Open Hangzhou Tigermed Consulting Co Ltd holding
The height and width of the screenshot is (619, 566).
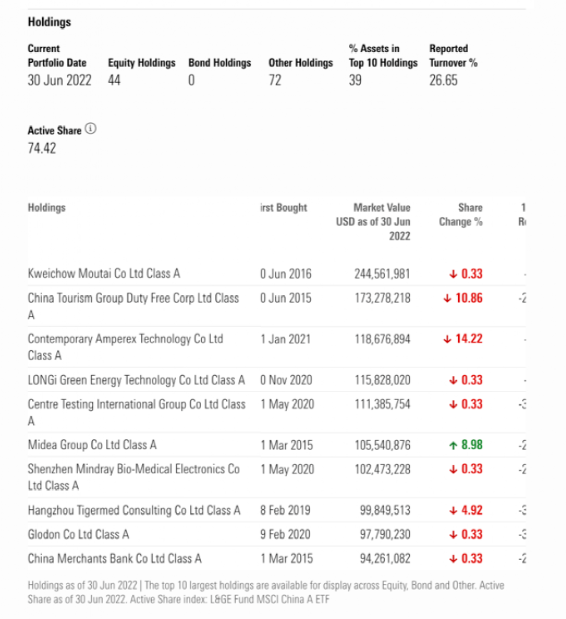(x=134, y=510)
